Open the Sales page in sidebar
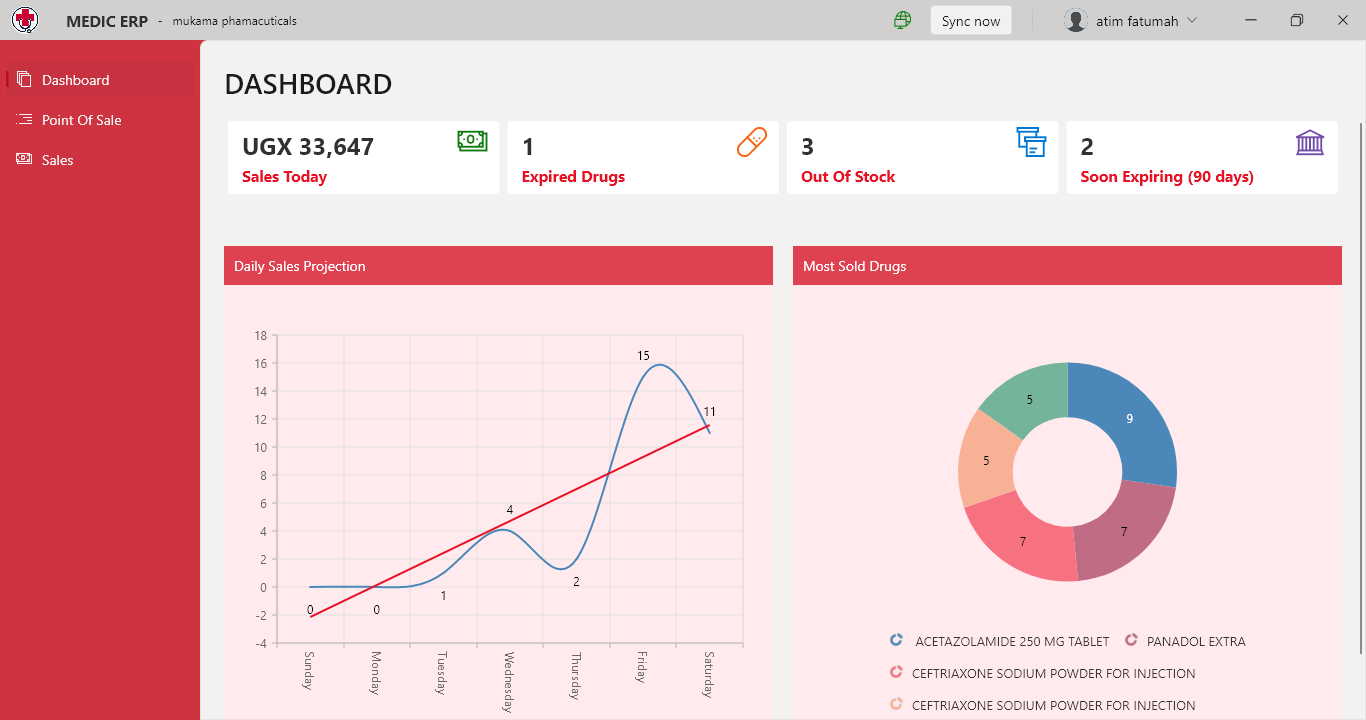Image resolution: width=1366 pixels, height=720 pixels. (58, 160)
